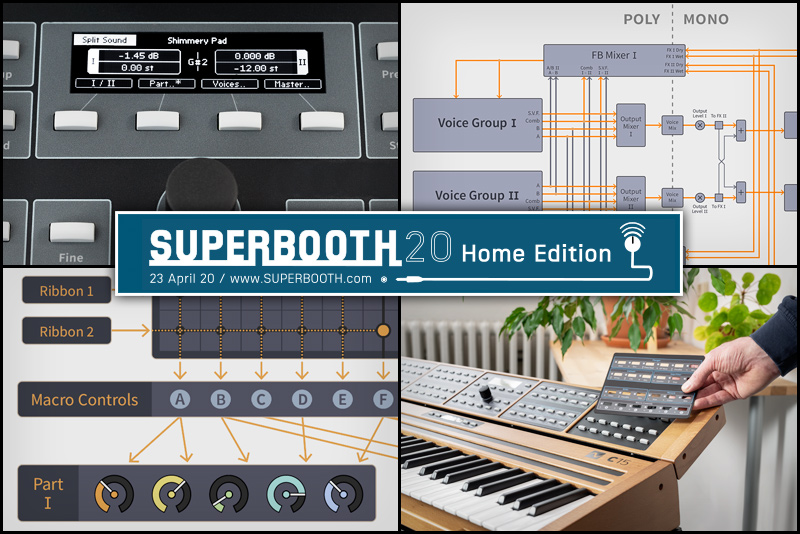Select Macro Control B
Viewport: 800px width, 534px height.
(x=220, y=399)
